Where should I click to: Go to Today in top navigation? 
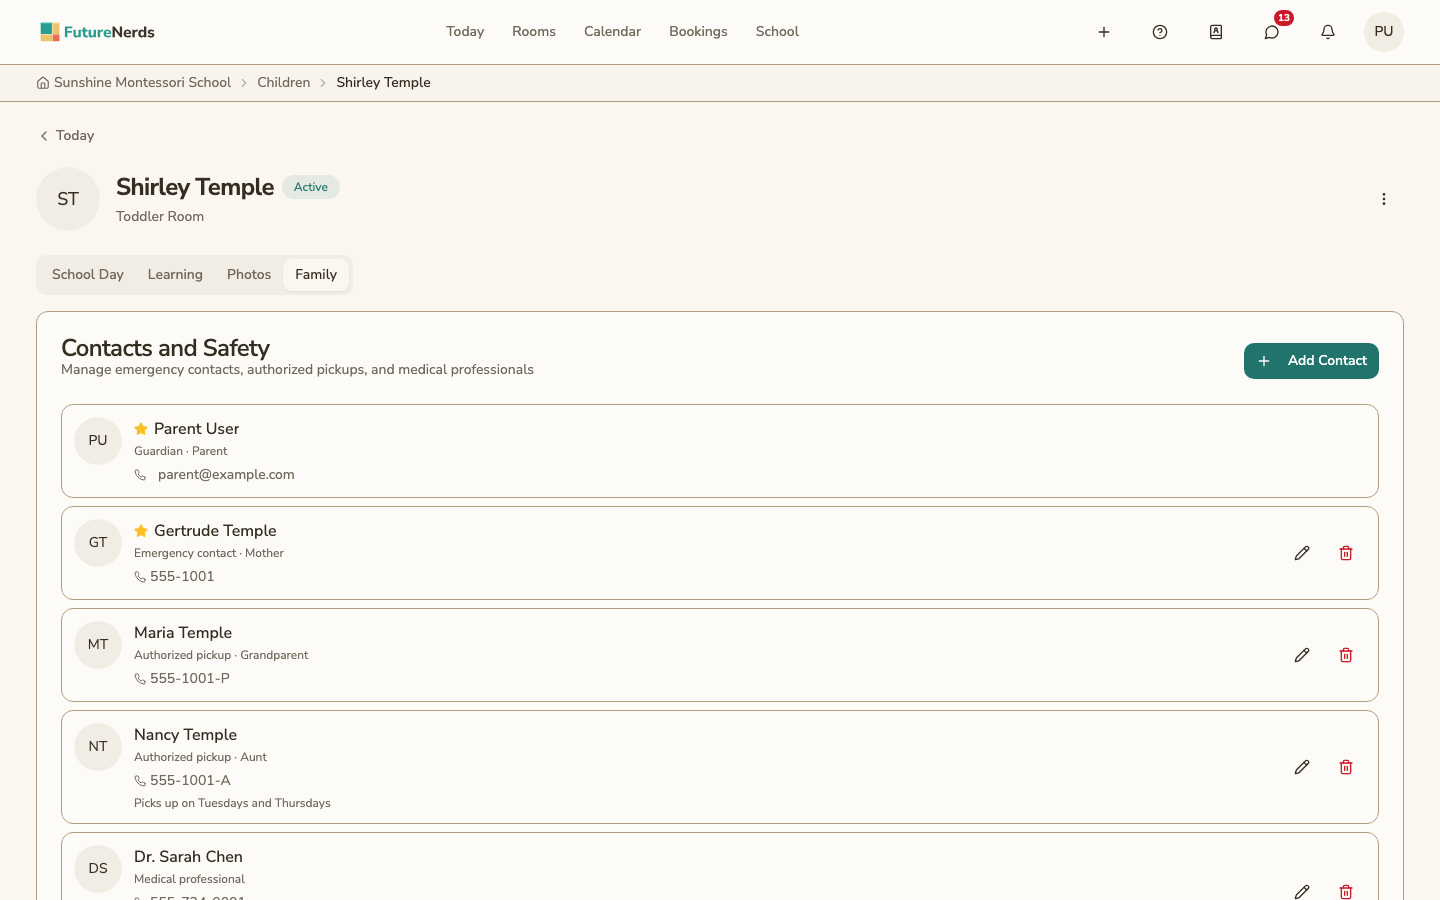pyautogui.click(x=465, y=32)
